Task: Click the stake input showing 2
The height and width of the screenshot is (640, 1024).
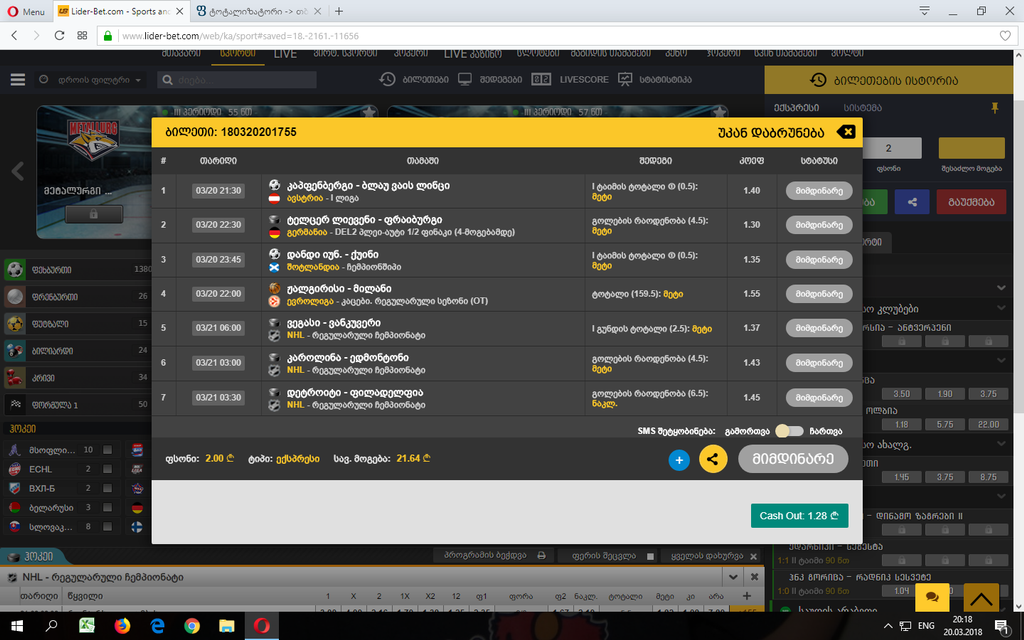Action: [x=889, y=148]
